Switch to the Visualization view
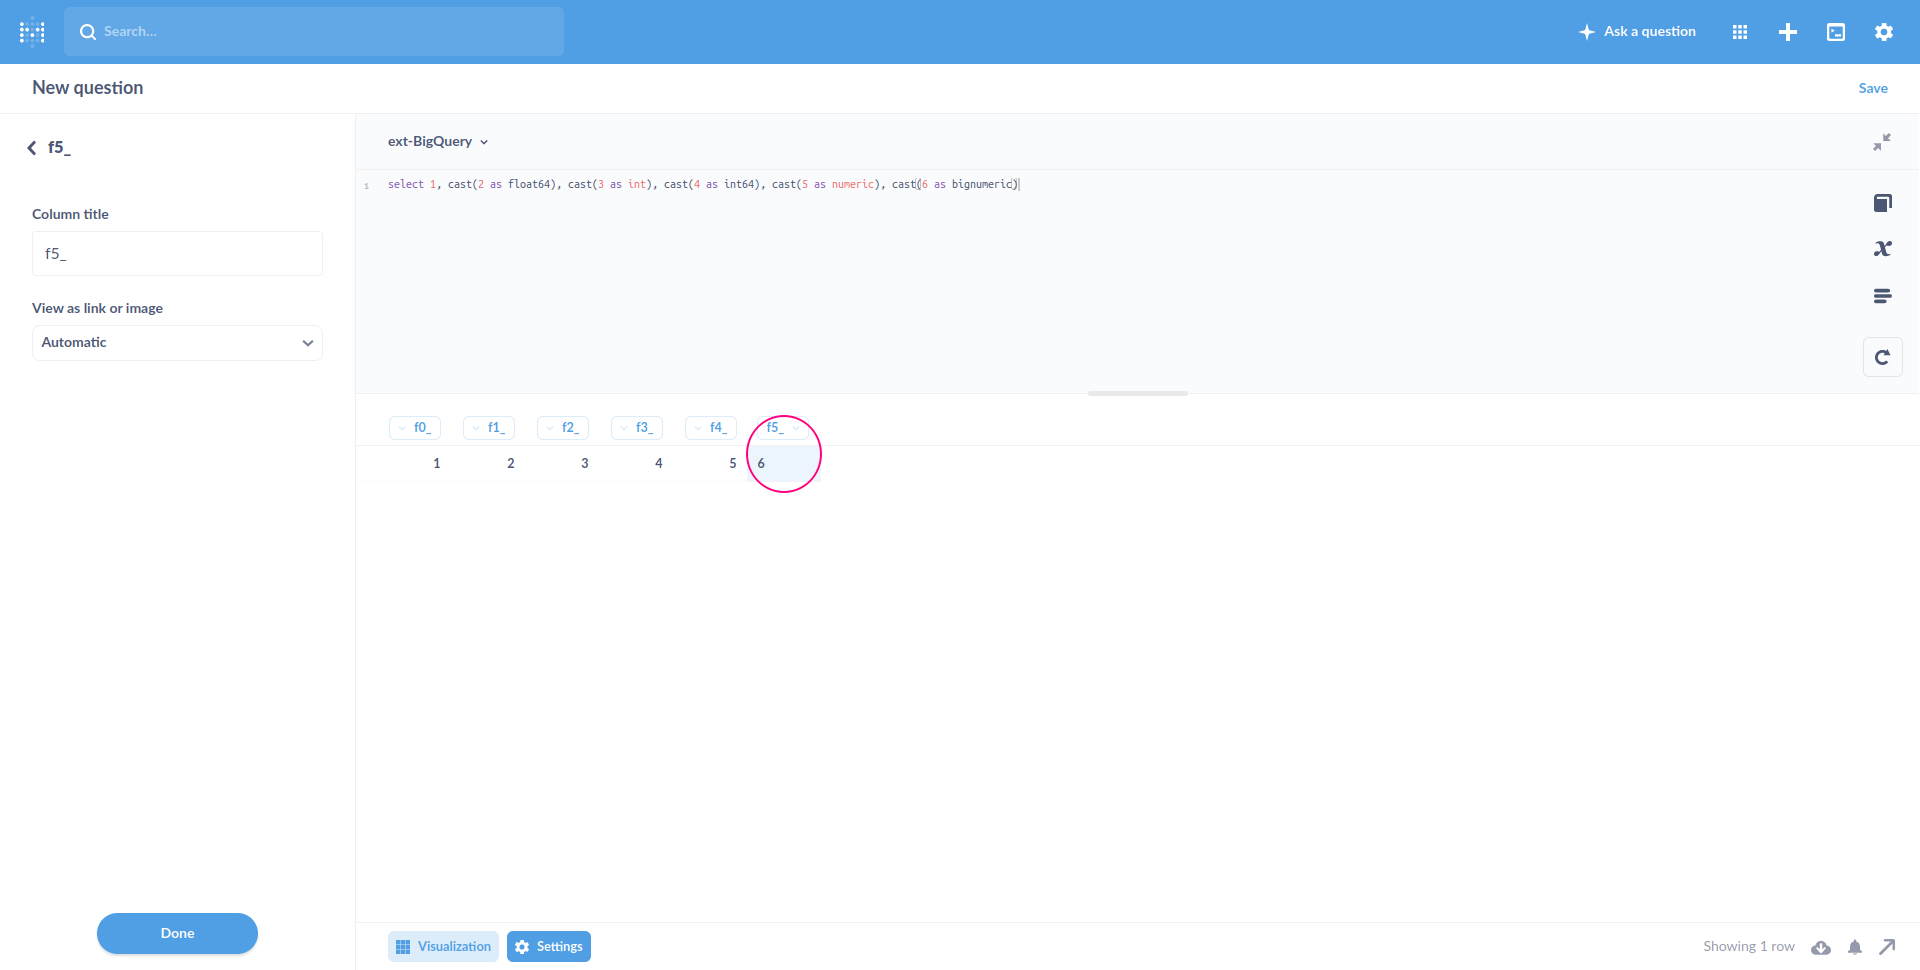1920x970 pixels. [x=443, y=946]
